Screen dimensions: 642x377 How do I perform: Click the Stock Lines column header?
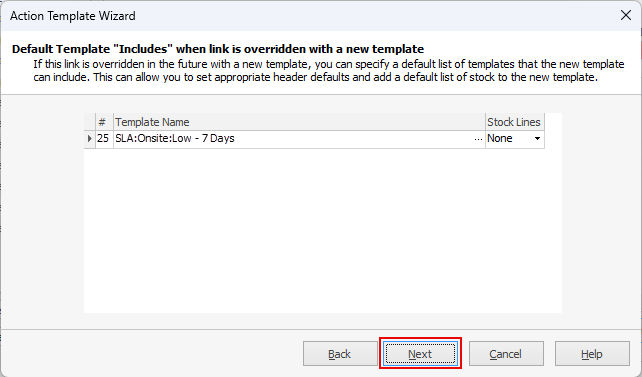click(515, 122)
